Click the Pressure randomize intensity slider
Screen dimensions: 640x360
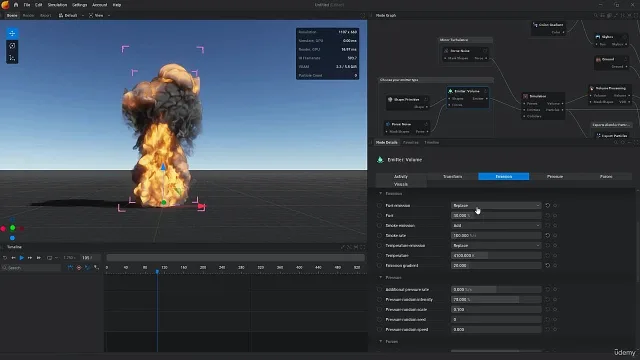click(496, 300)
